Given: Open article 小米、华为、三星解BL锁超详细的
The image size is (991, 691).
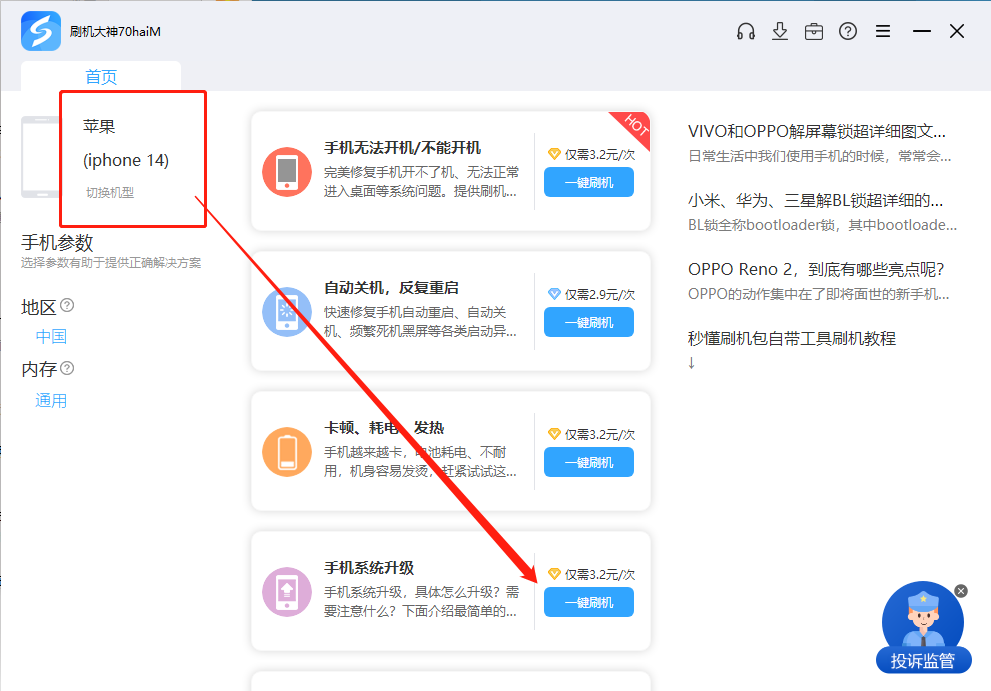Looking at the screenshot, I should pyautogui.click(x=815, y=201).
